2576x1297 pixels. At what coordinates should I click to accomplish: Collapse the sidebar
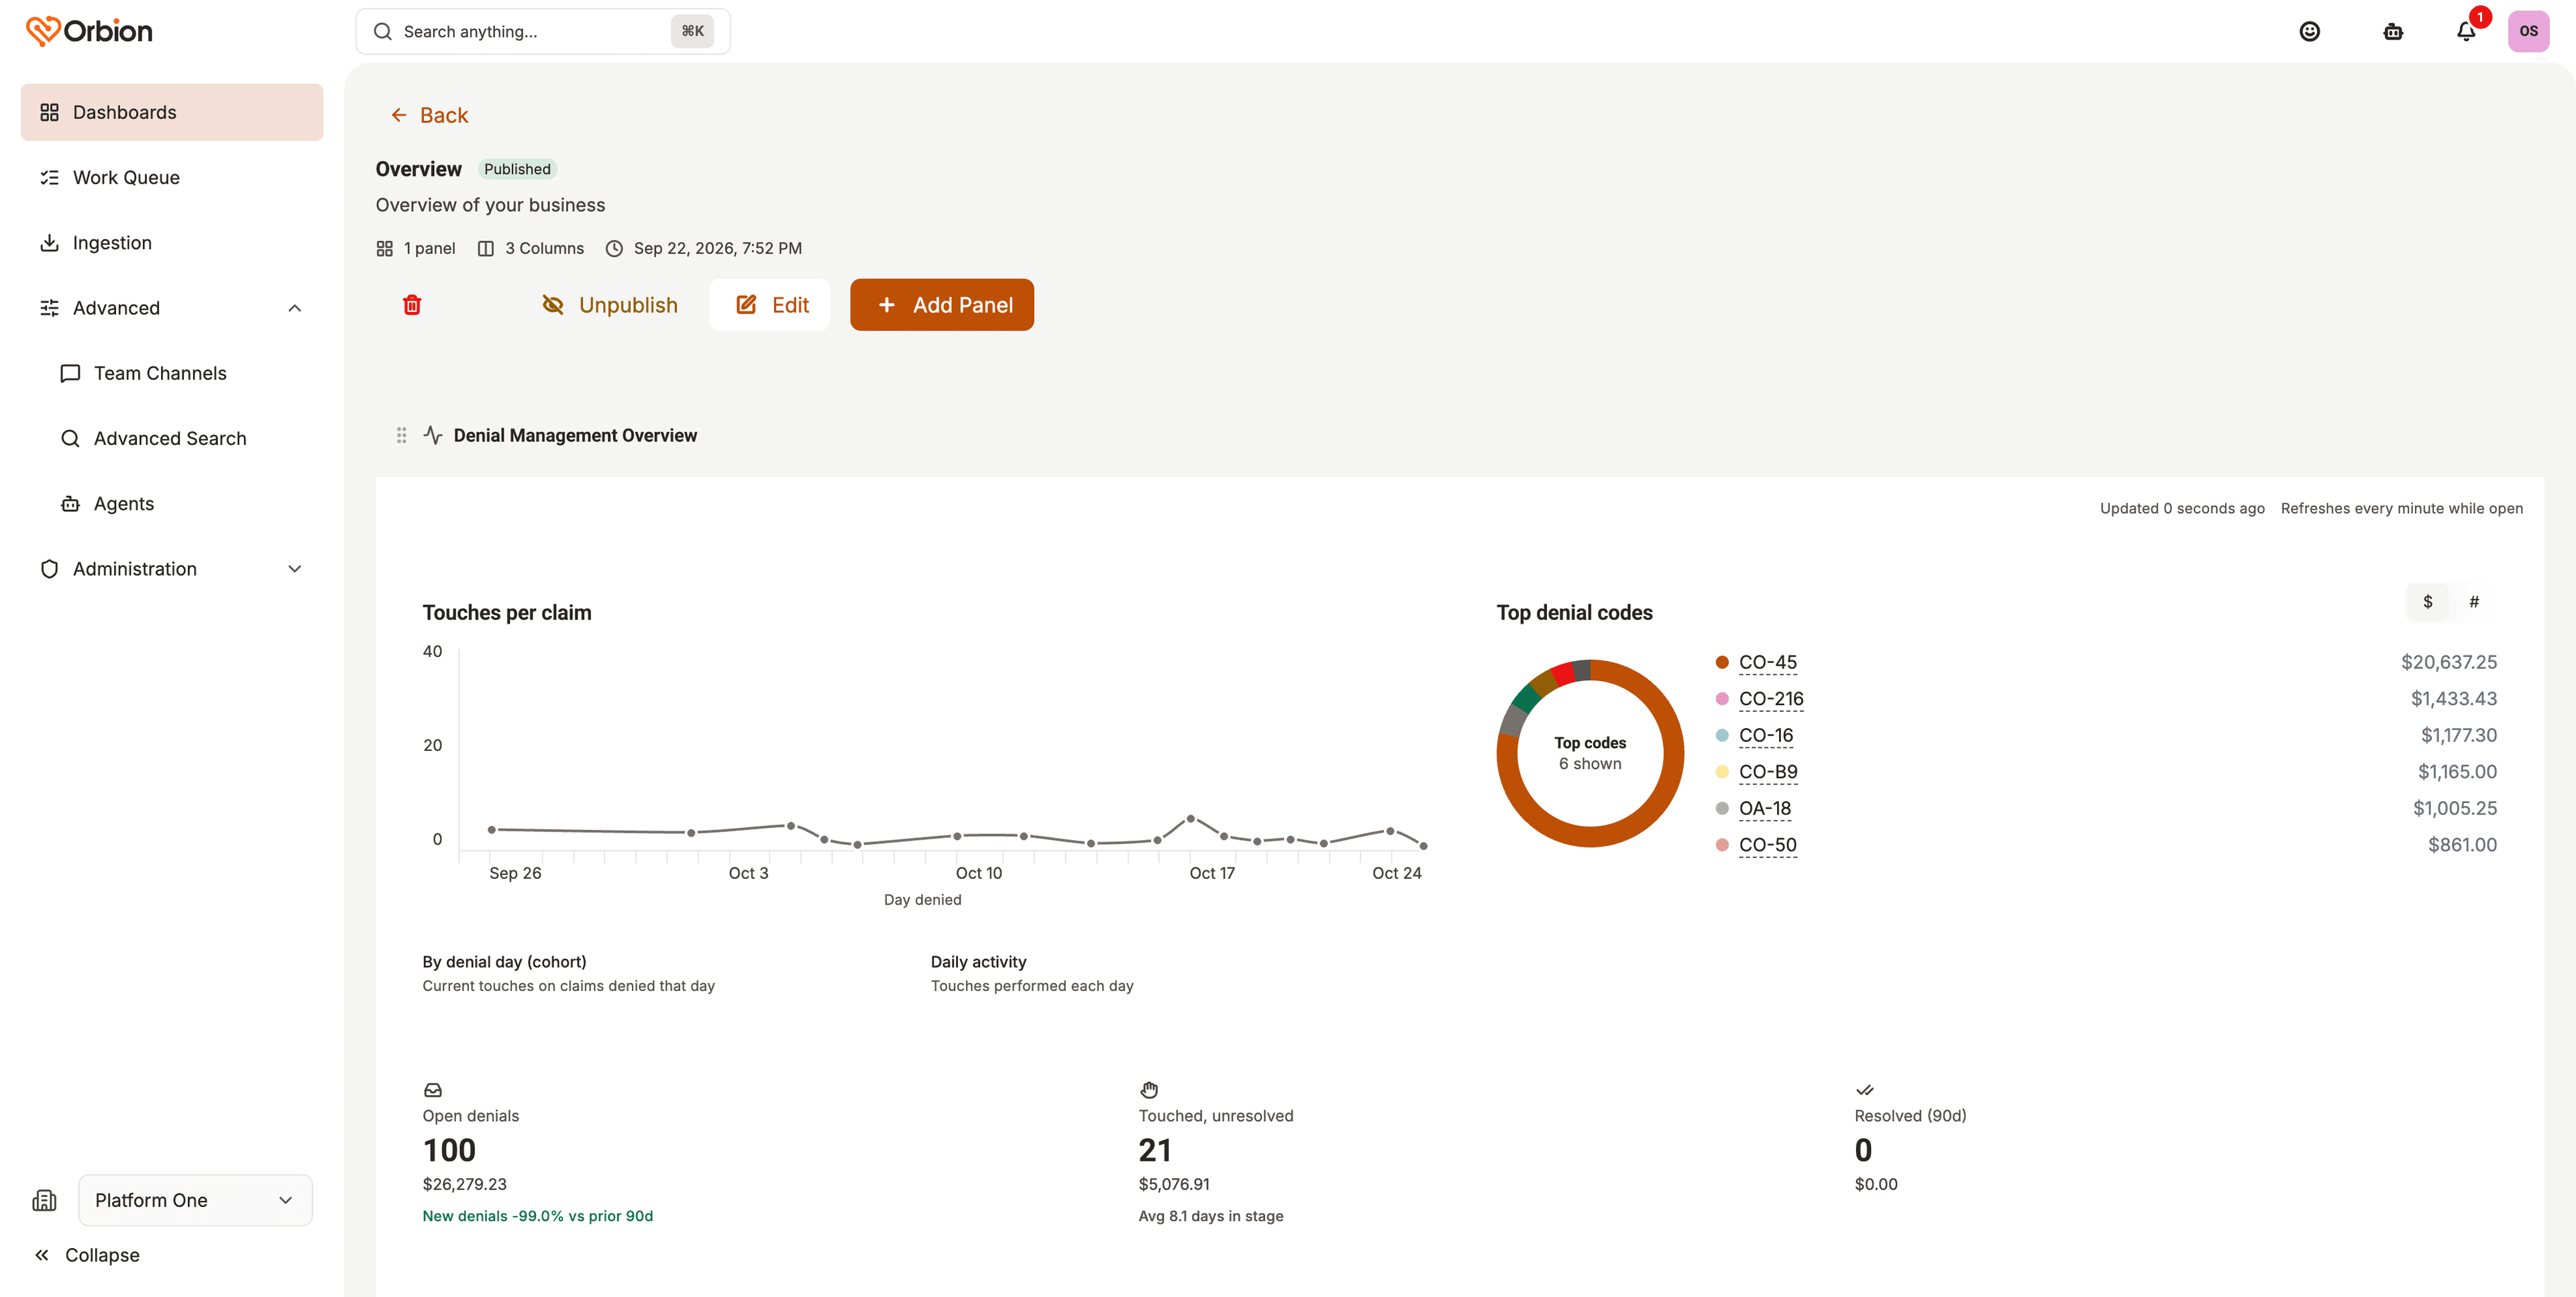[x=87, y=1255]
